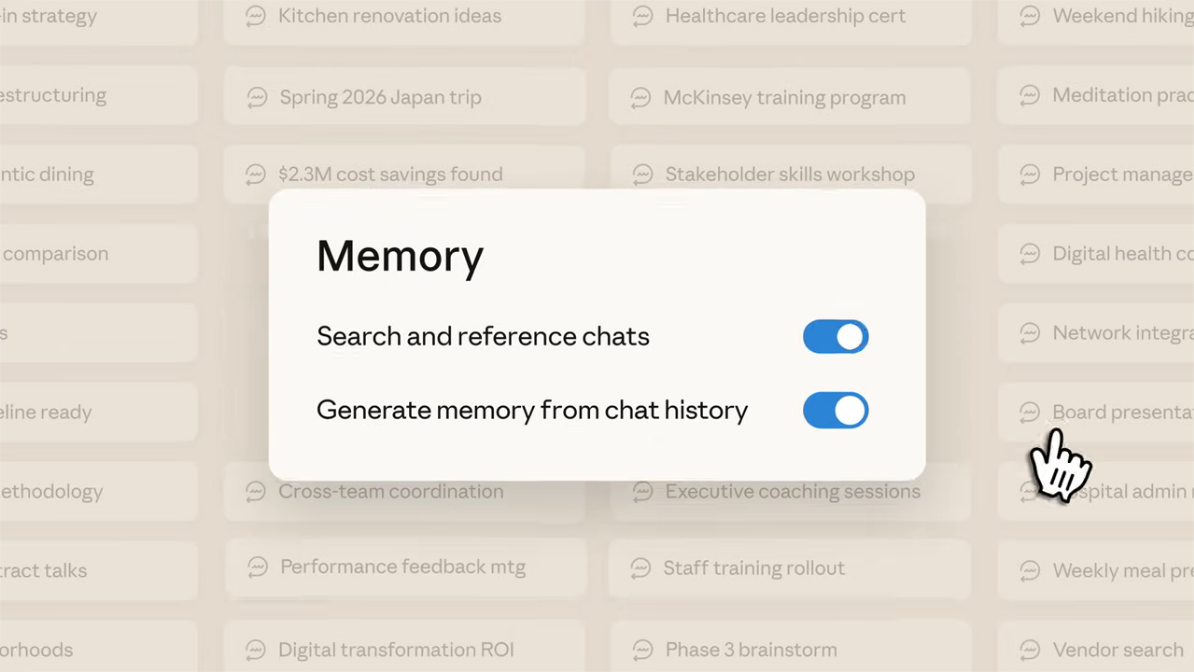This screenshot has height=672, width=1194.
Task: Click chat icon beside Vendor search
Action: tap(1030, 650)
